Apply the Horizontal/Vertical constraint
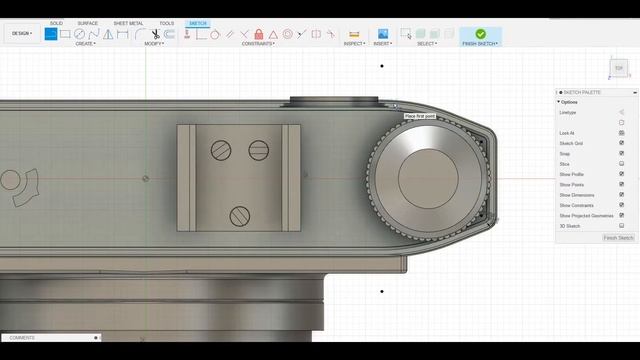This screenshot has width=640, height=360. pos(187,34)
